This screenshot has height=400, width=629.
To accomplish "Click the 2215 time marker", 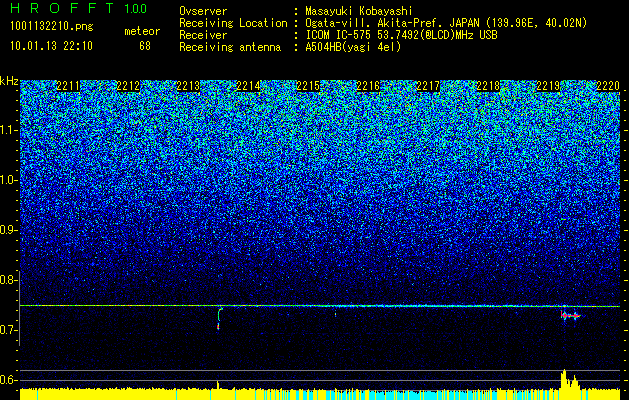I will click(x=308, y=86).
